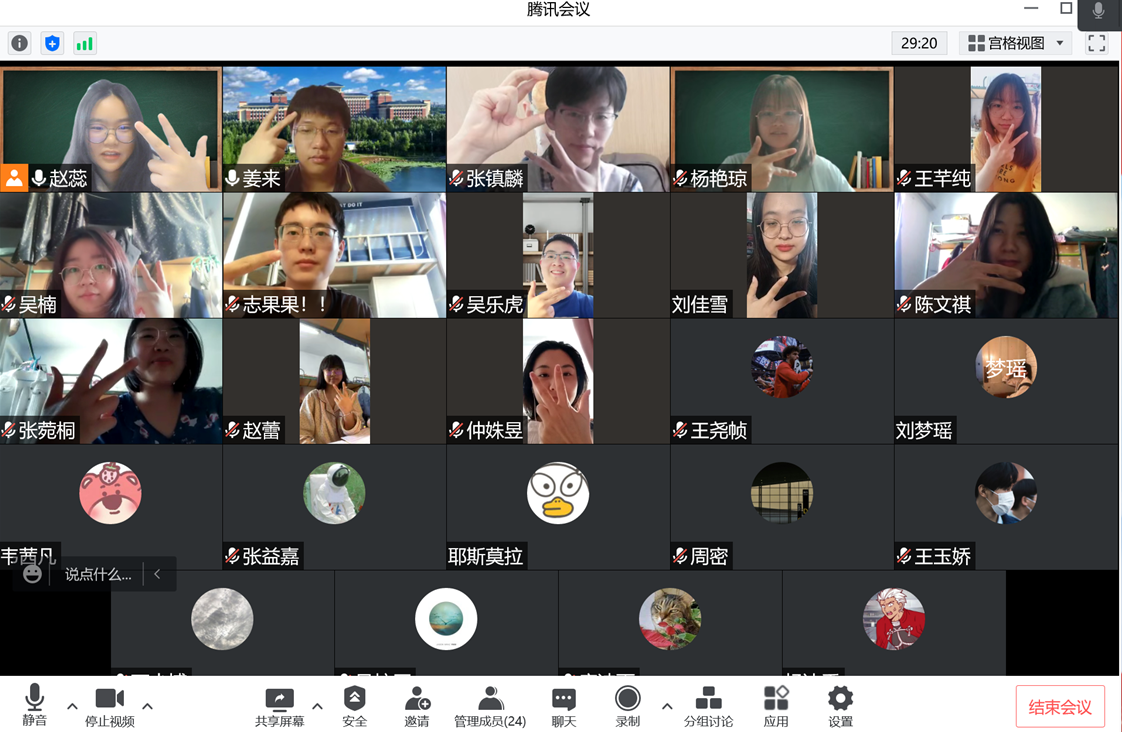
Task: Expand options arrow beside 共享屏幕
Action: [x=318, y=706]
